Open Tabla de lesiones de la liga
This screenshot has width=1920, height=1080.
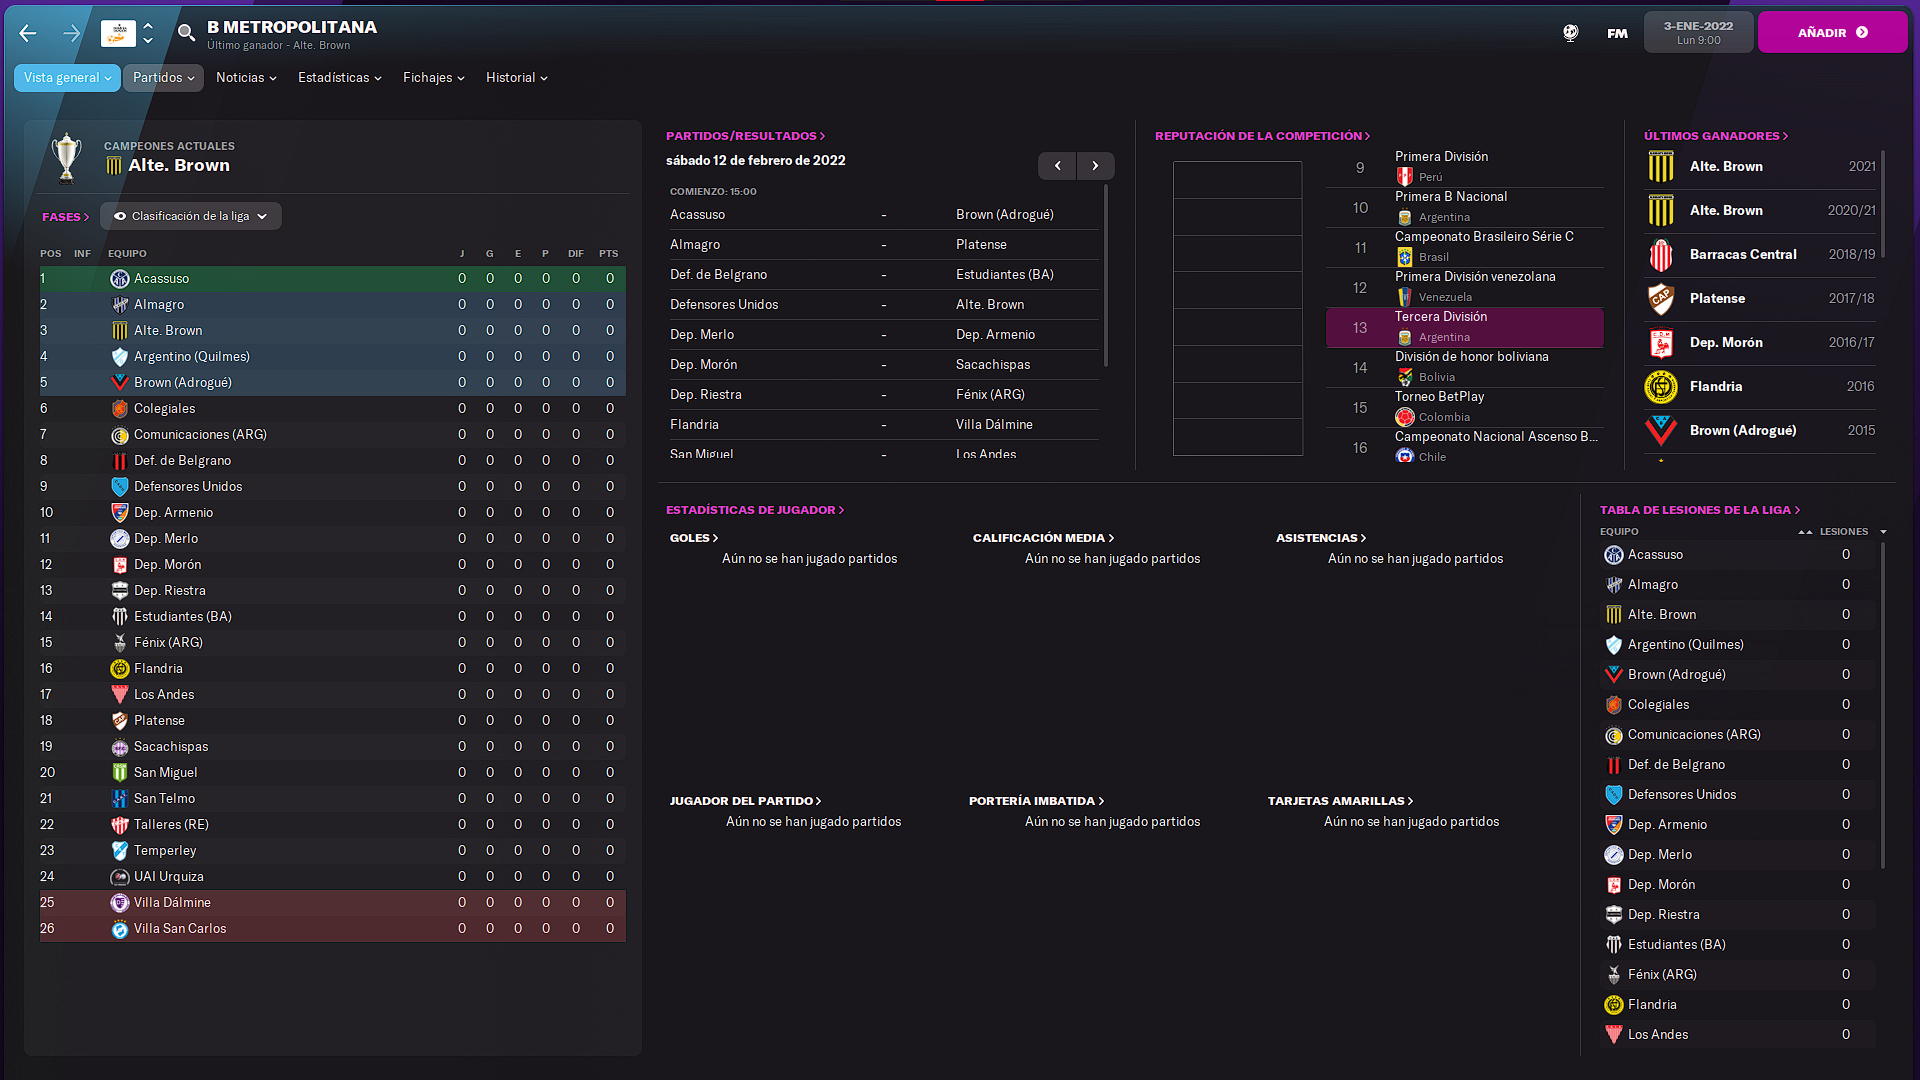[x=1700, y=510]
